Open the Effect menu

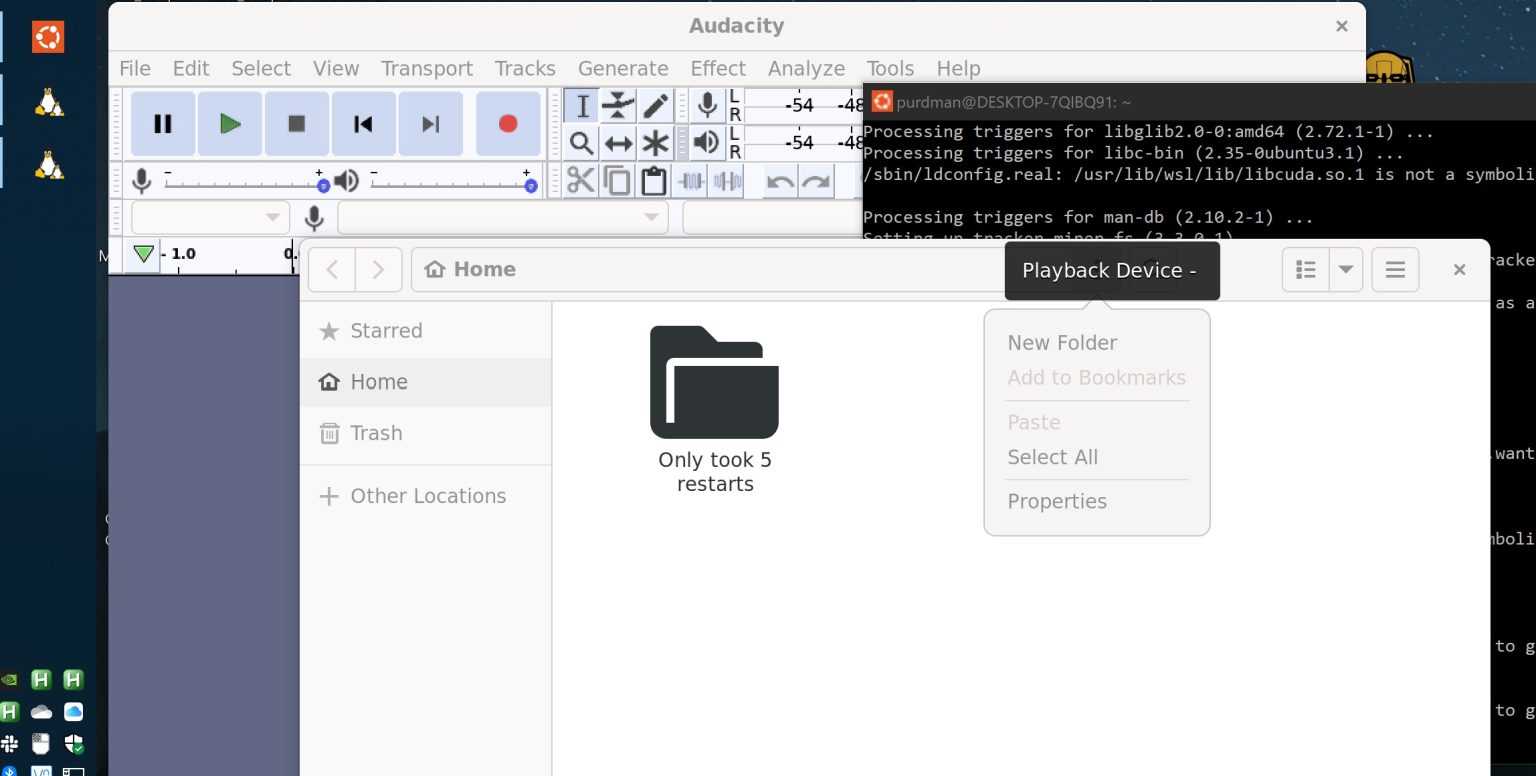tap(717, 68)
